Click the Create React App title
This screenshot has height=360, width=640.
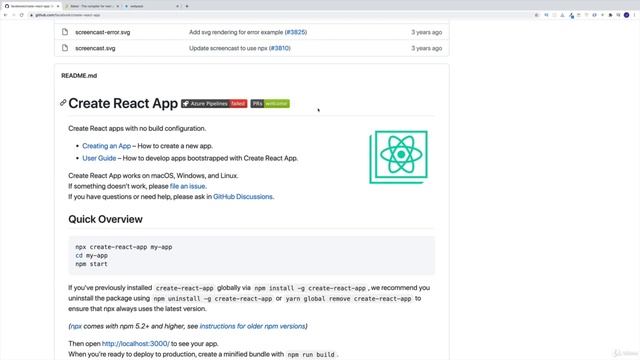click(123, 103)
